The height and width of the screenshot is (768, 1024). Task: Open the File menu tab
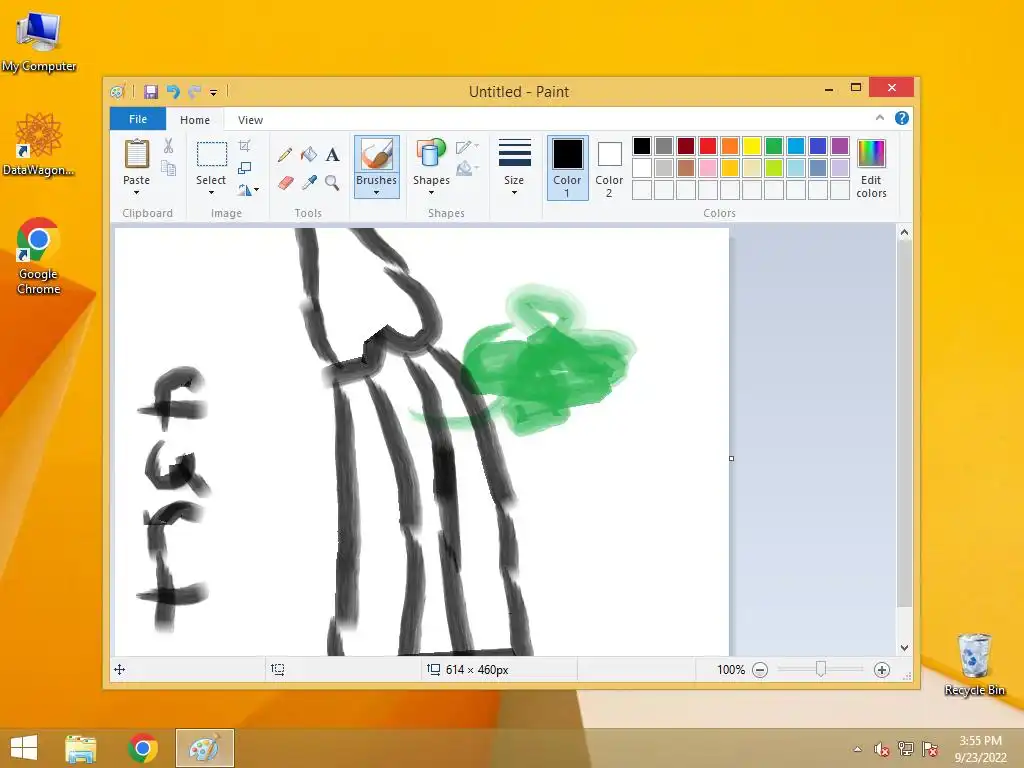[138, 119]
